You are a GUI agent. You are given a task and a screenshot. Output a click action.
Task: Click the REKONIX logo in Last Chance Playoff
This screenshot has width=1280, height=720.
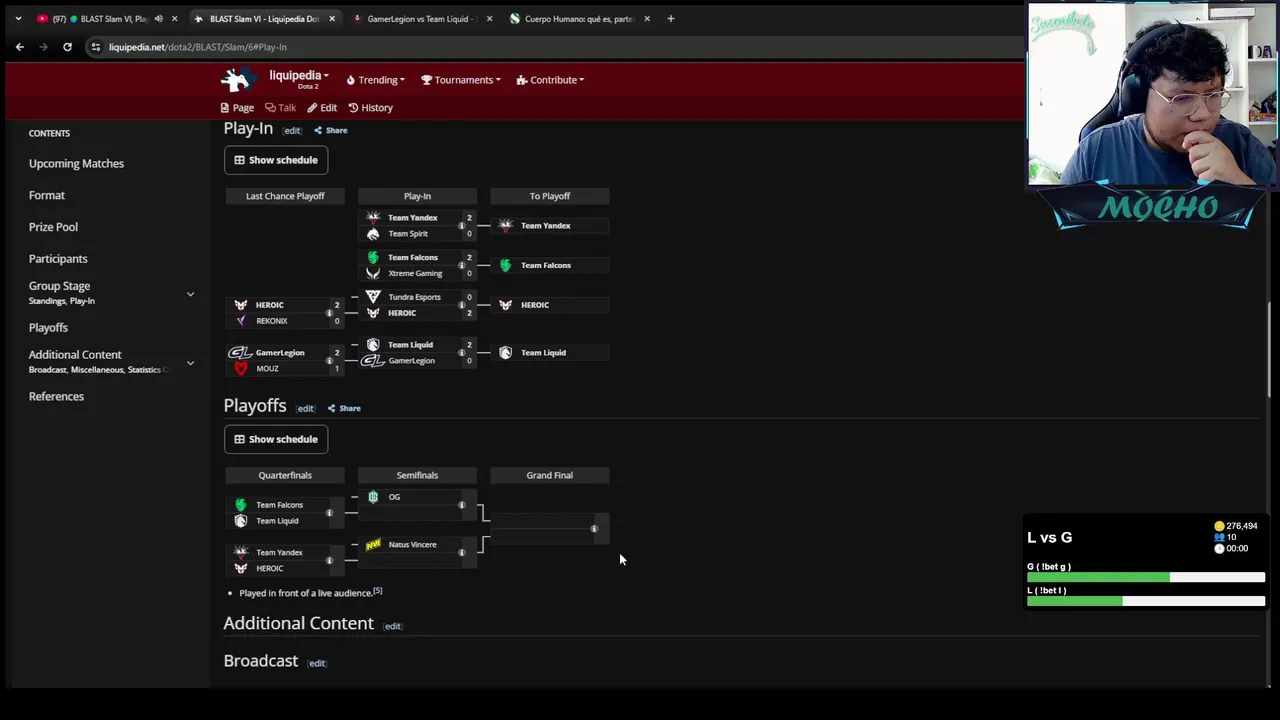pyautogui.click(x=240, y=321)
